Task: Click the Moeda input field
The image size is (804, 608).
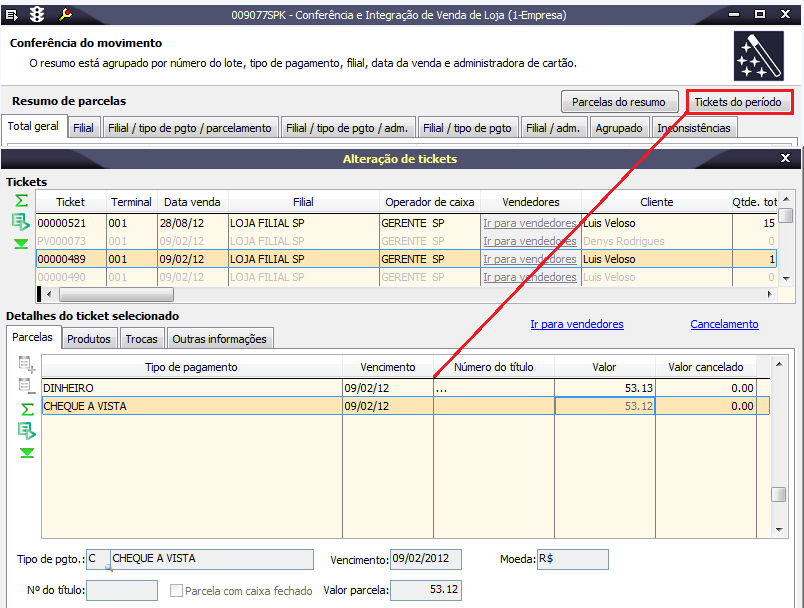Action: pos(573,559)
